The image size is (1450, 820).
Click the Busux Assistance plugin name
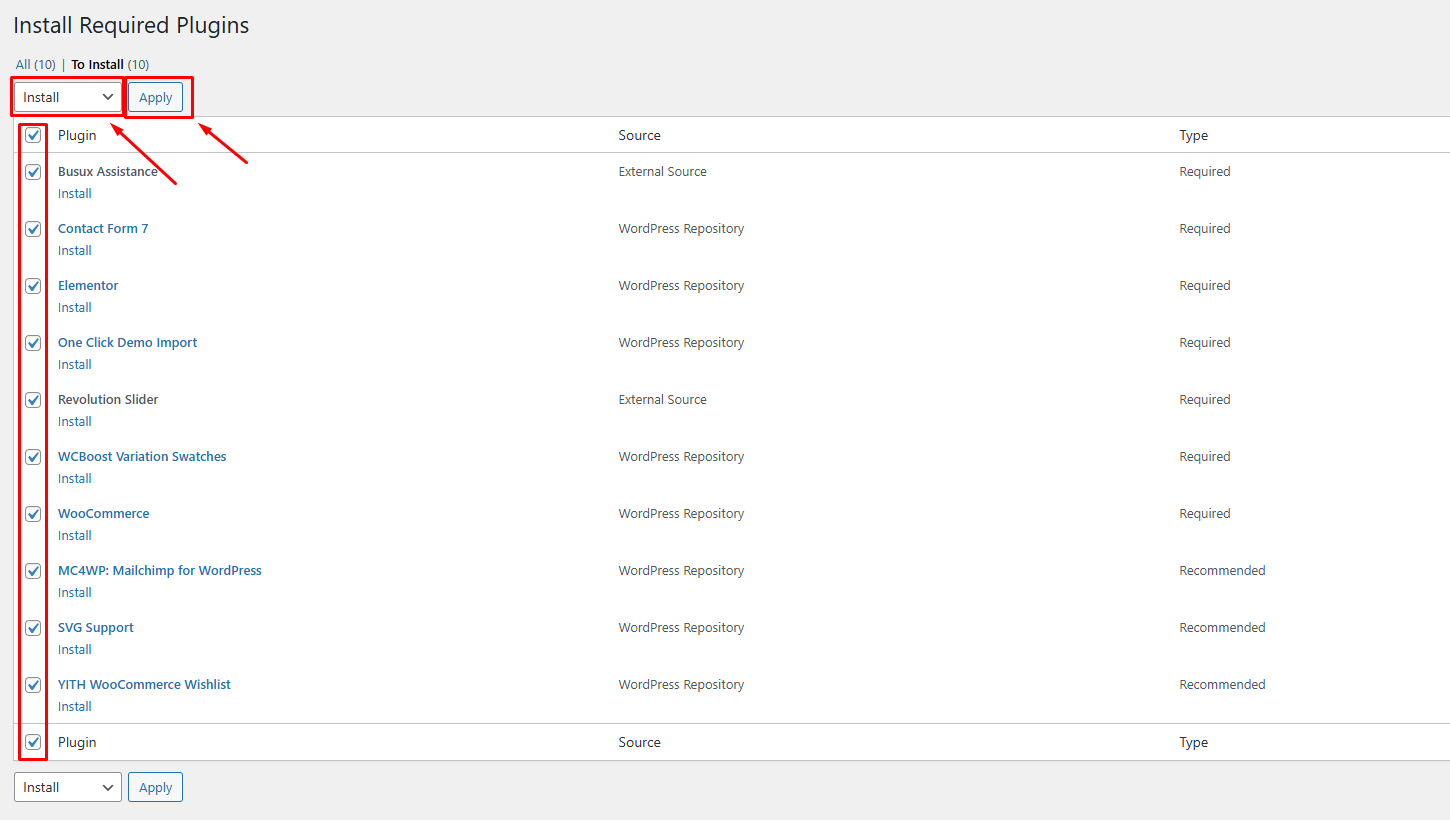point(108,172)
